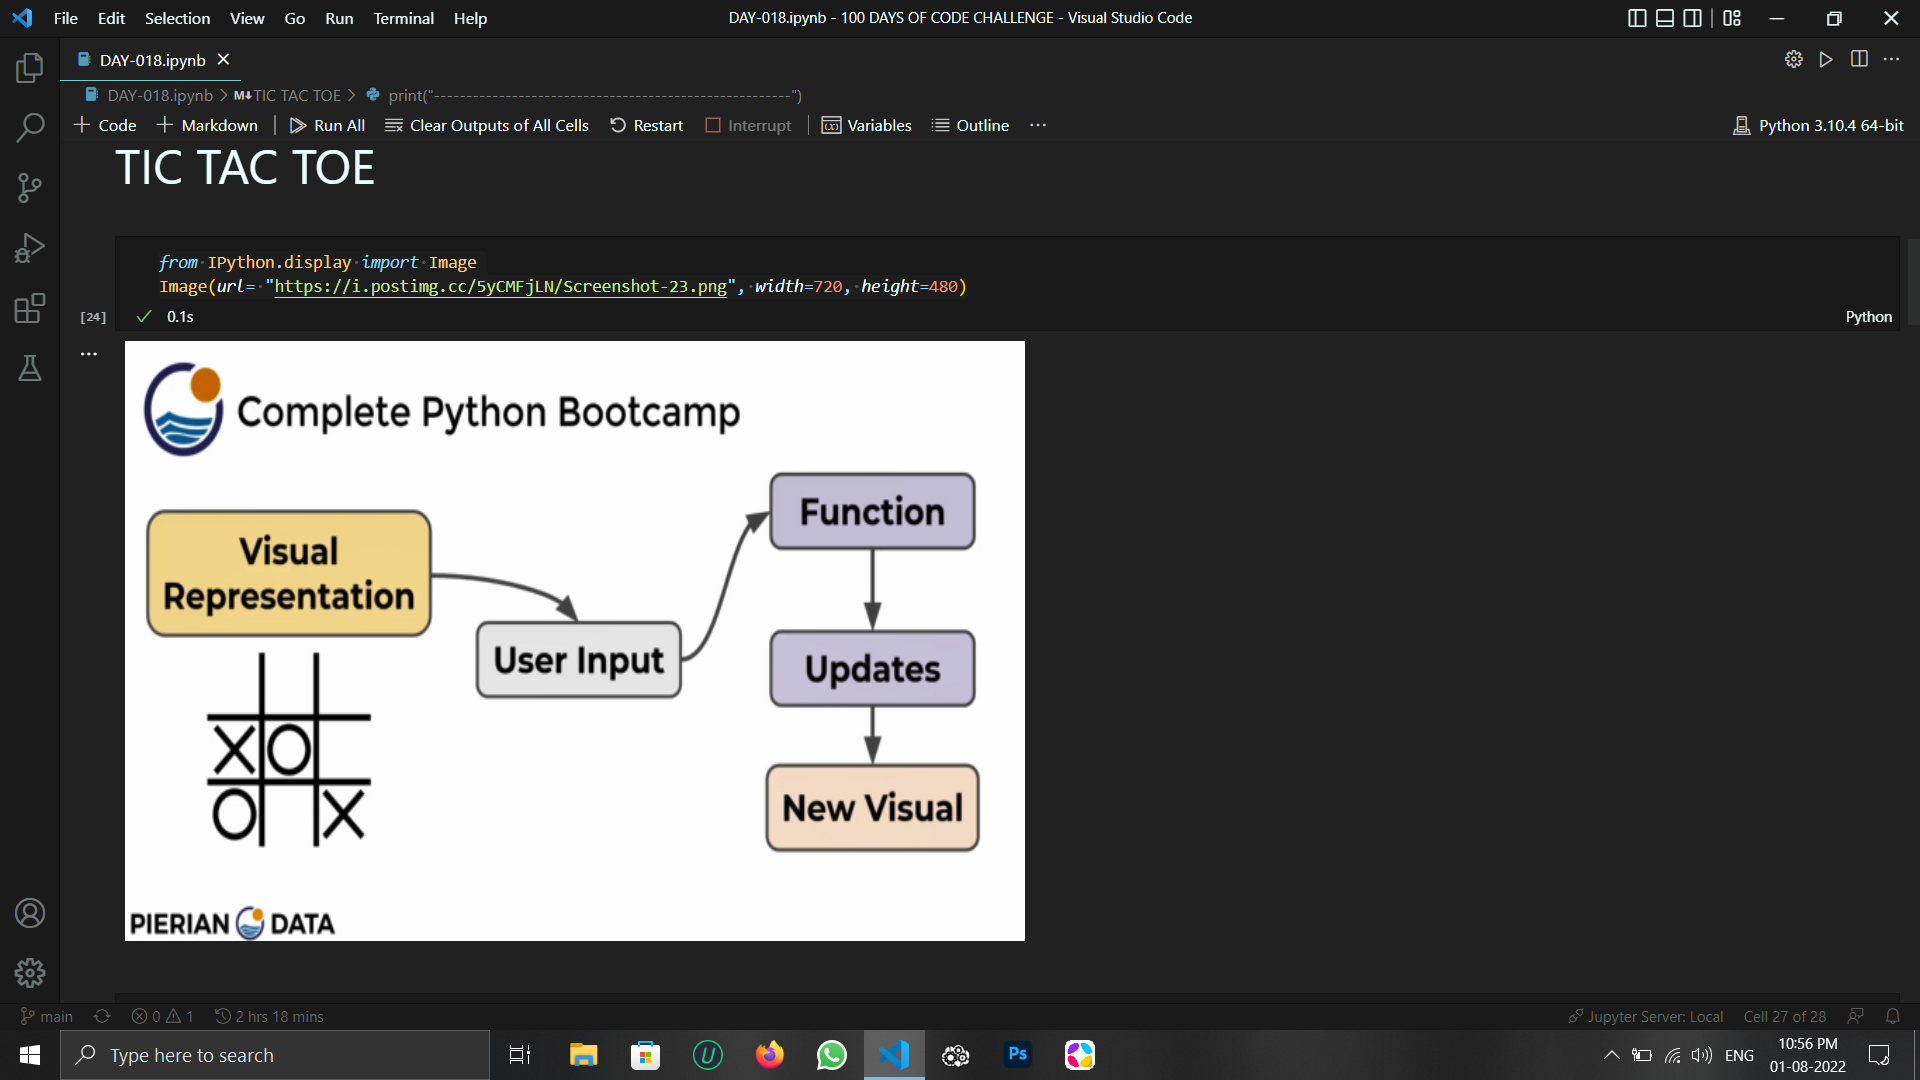
Task: Open the Testing view
Action: pyautogui.click(x=30, y=367)
